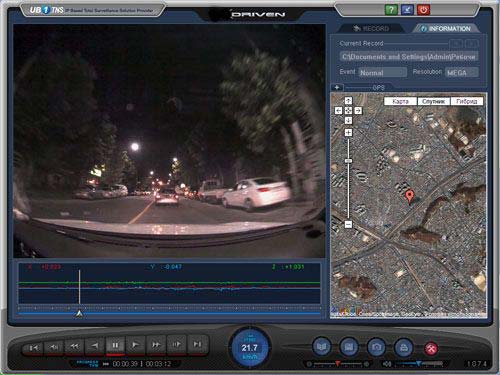Play the video in reverse
Viewport: 500px width, 375px height.
pos(95,345)
